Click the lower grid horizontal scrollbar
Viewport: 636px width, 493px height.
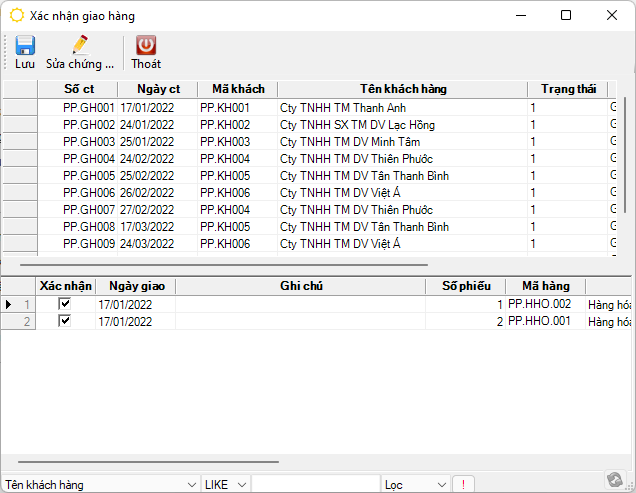pos(140,462)
